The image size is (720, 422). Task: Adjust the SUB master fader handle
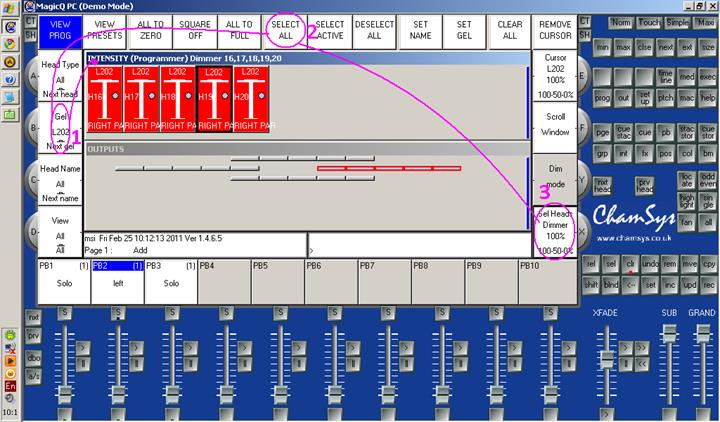[x=670, y=333]
